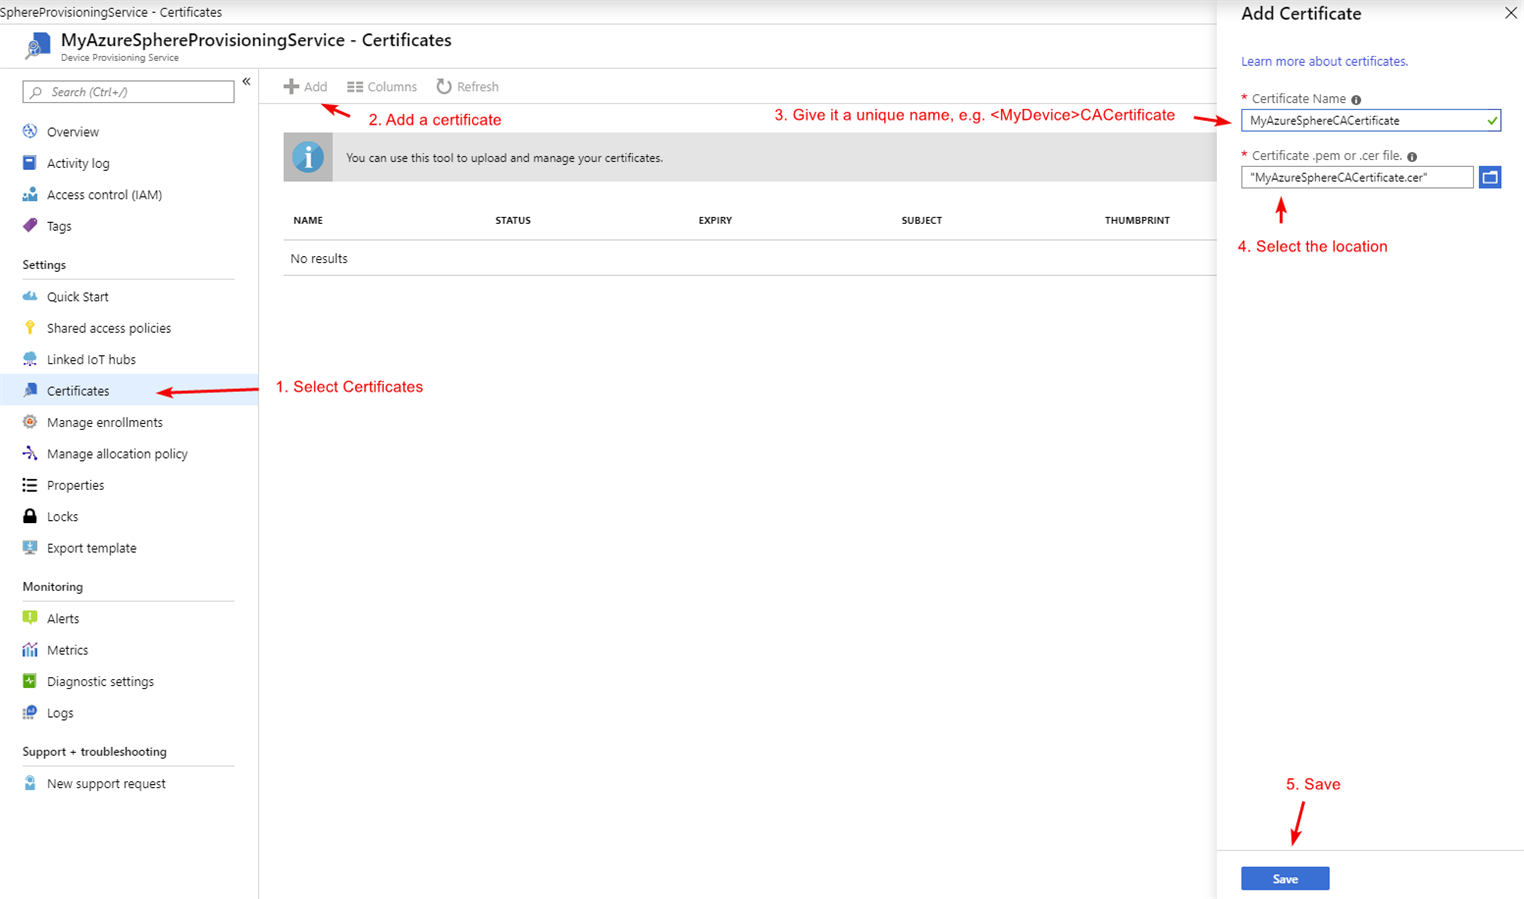Sort by the SUBJECT column header

(921, 220)
